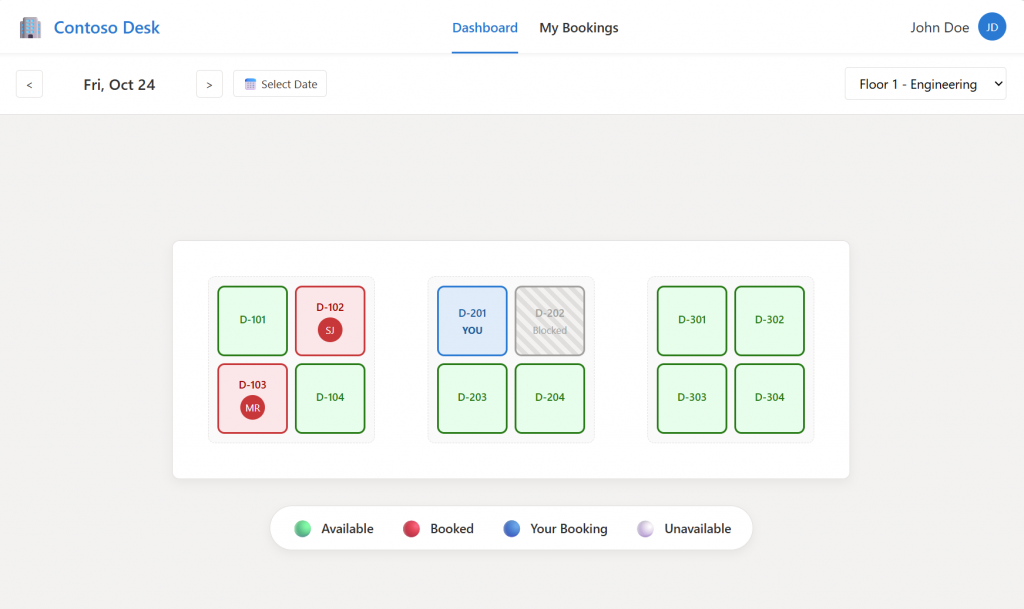
Task: Click the calendar icon in Select Date
Action: 250,84
